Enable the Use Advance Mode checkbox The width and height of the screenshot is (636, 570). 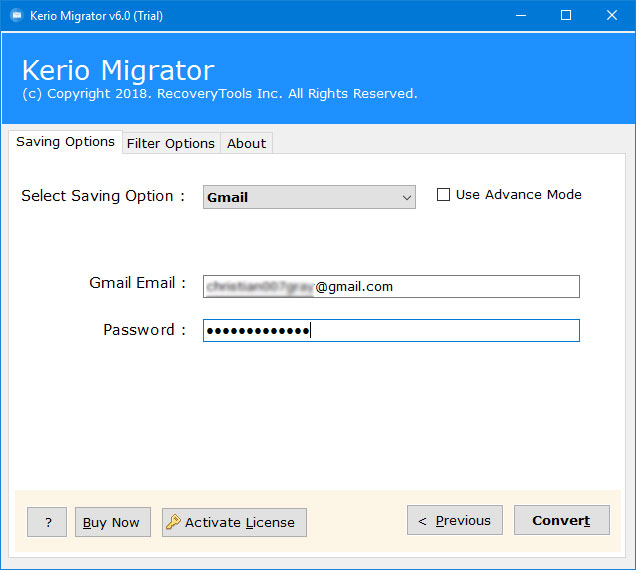[443, 195]
